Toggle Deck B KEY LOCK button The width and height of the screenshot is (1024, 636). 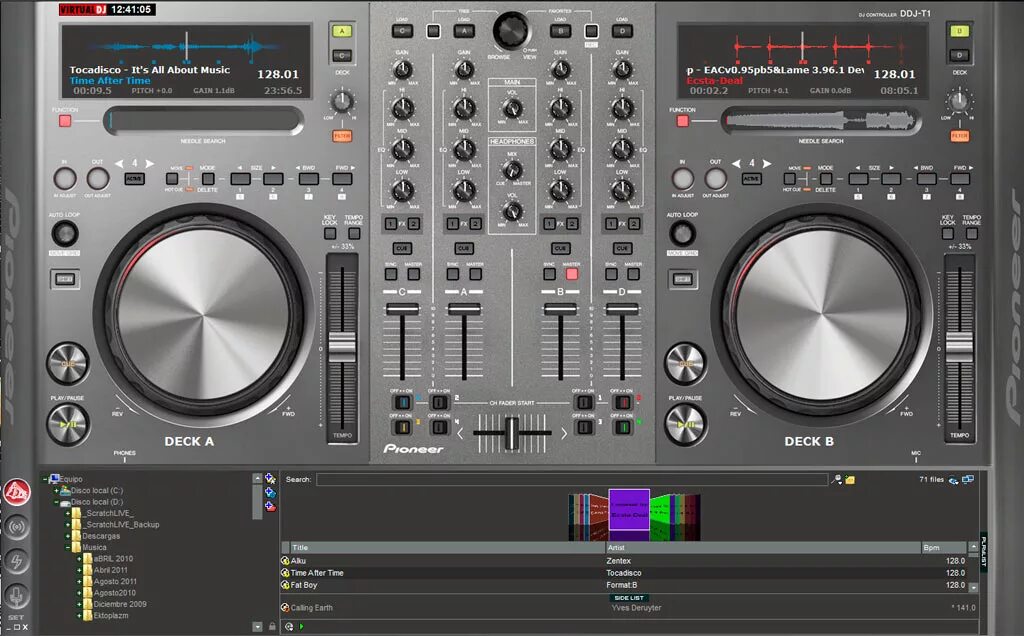[x=948, y=234]
